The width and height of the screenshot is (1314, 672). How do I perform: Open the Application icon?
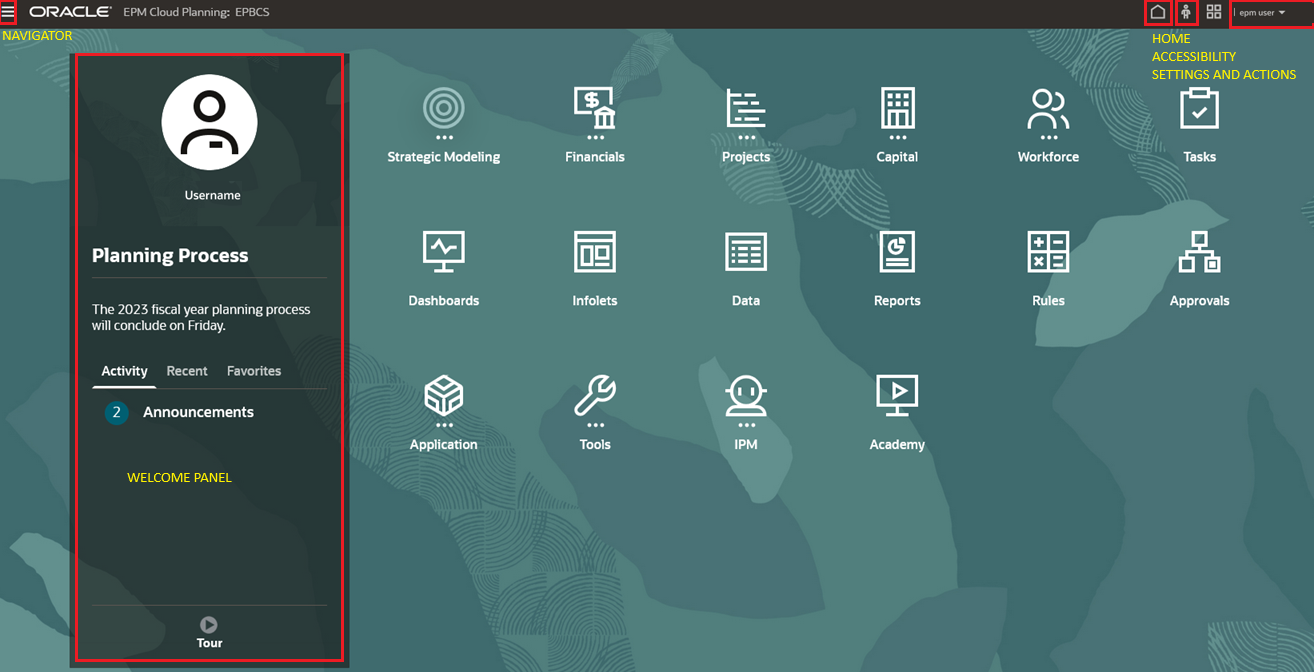pyautogui.click(x=444, y=396)
